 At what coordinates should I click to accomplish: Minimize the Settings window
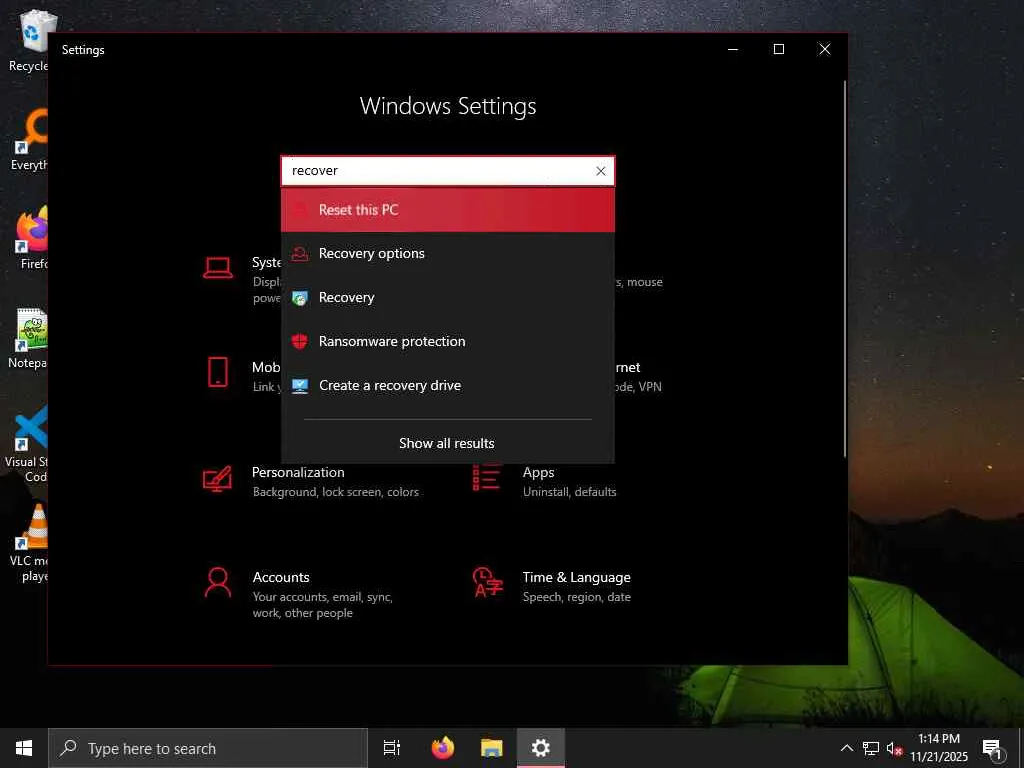[x=733, y=50]
